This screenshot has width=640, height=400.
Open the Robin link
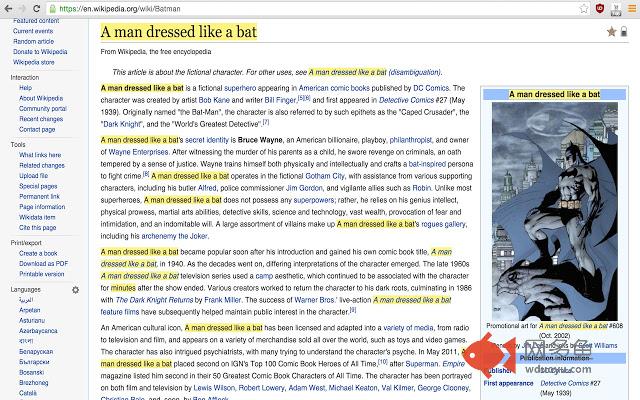tap(422, 188)
